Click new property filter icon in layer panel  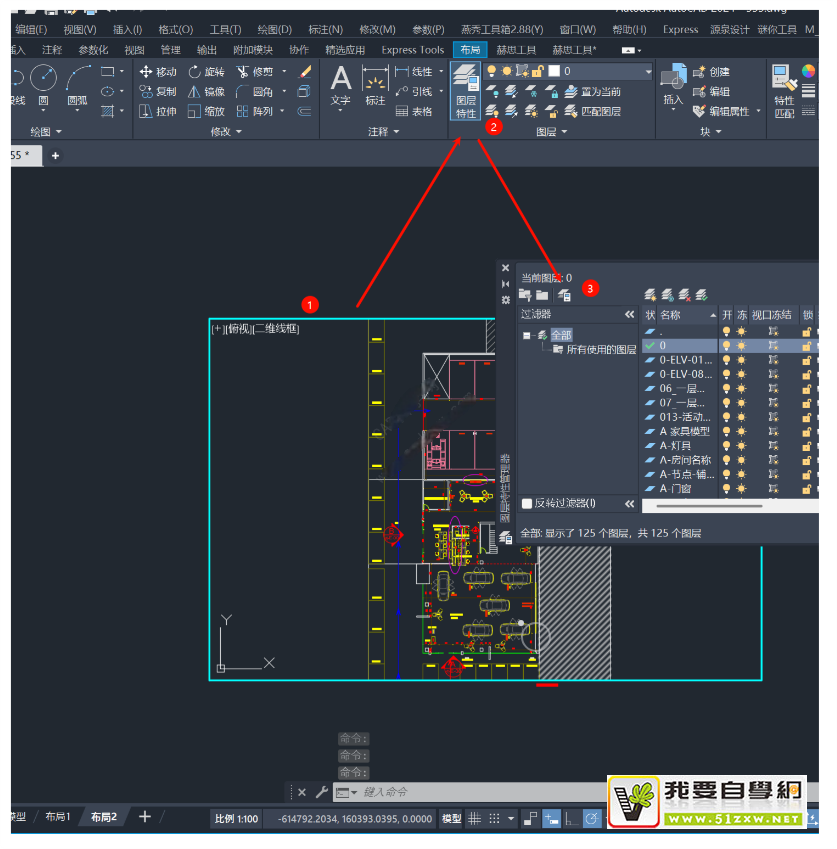524,294
